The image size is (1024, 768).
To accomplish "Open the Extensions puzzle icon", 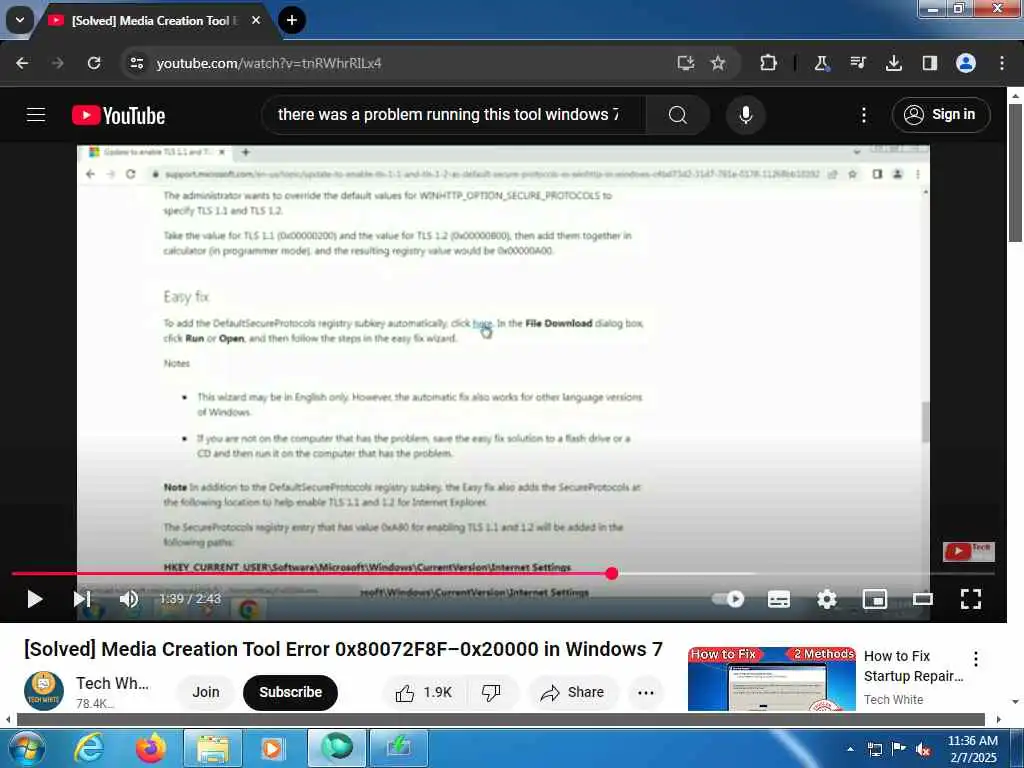I will [769, 63].
